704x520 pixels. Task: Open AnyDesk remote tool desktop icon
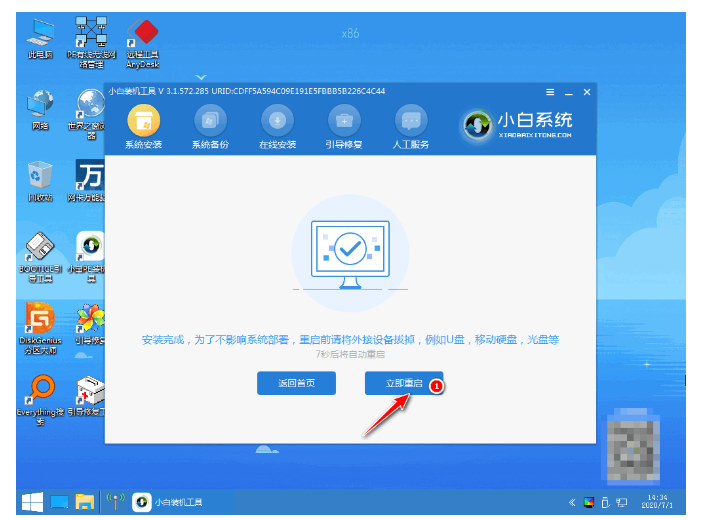(144, 40)
